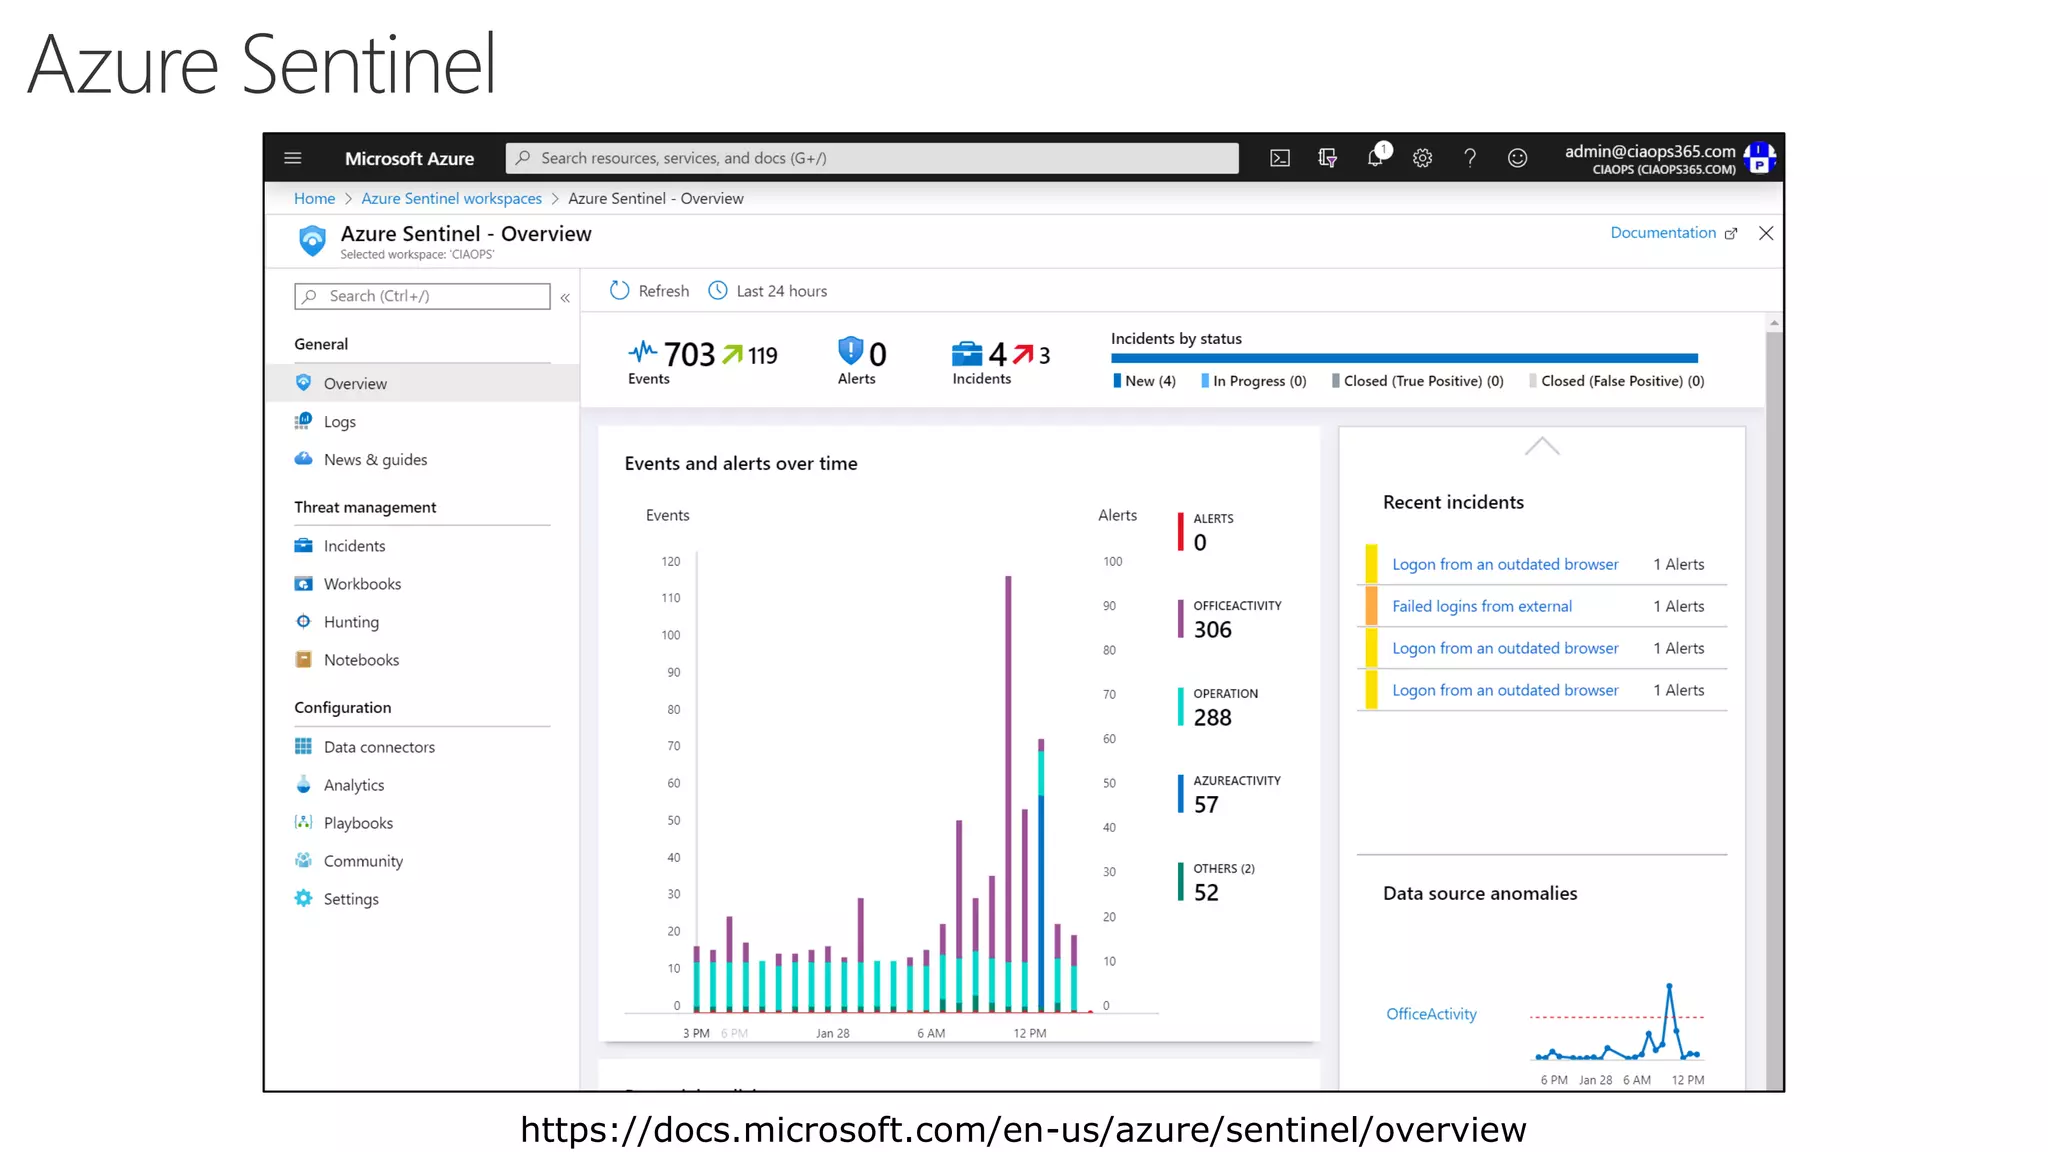Click the Refresh button label
The image size is (2048, 1152).
[x=664, y=290]
